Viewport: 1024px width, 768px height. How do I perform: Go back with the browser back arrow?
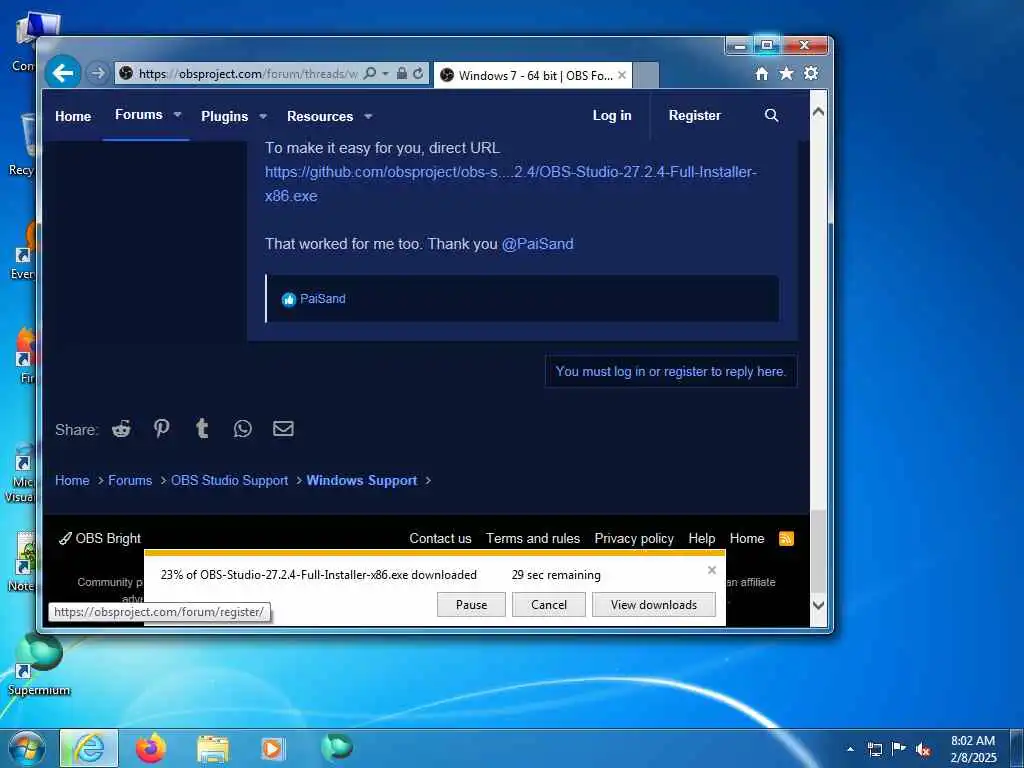coord(63,72)
